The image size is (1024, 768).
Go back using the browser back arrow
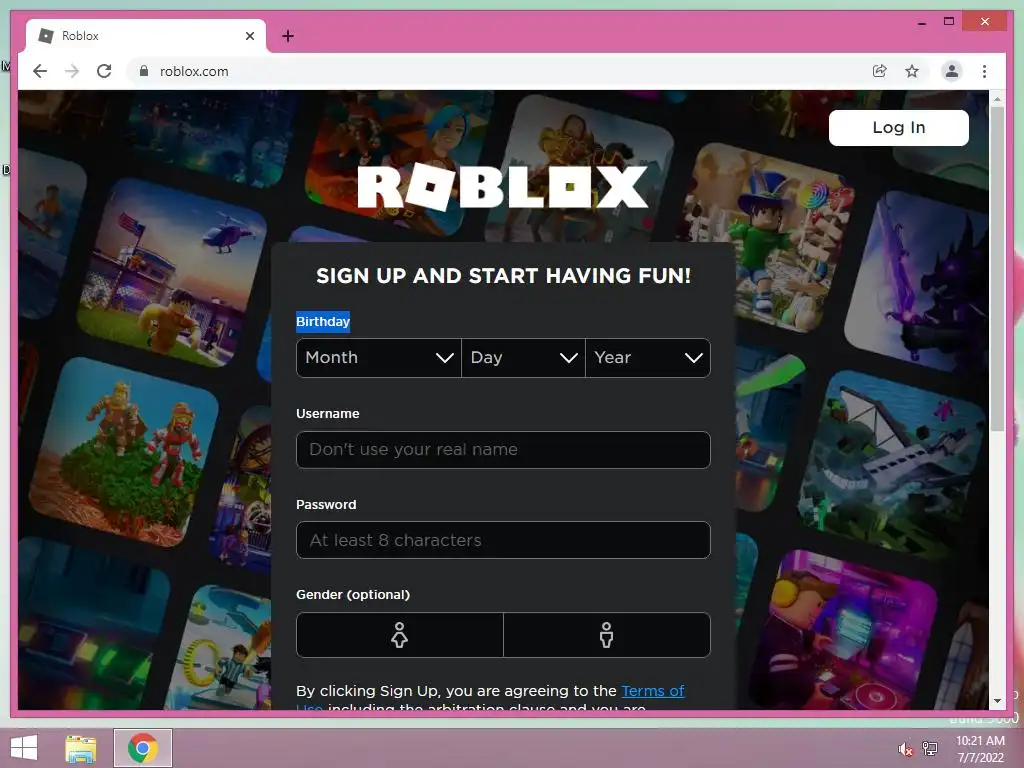tap(40, 71)
